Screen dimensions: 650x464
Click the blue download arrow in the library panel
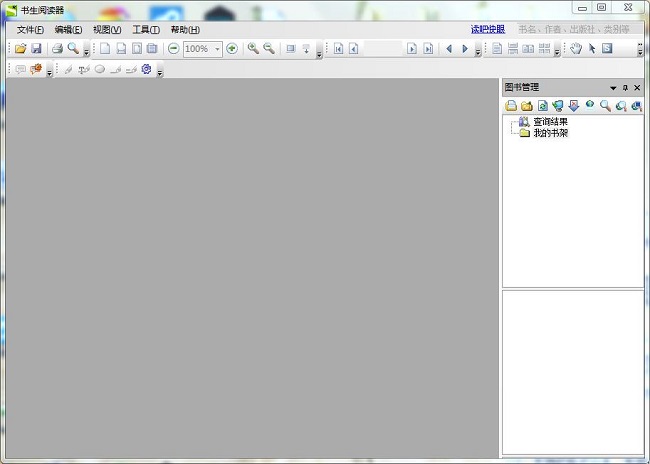click(x=574, y=106)
